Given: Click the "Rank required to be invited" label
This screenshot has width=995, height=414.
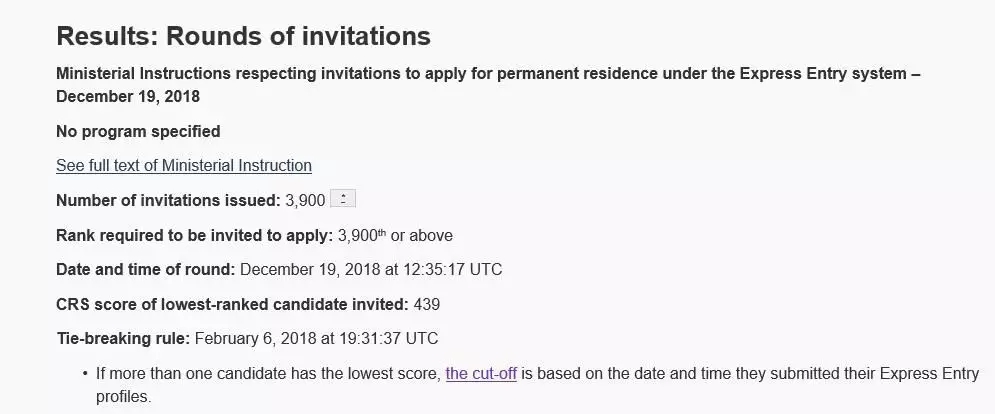Looking at the screenshot, I should pyautogui.click(x=194, y=236).
